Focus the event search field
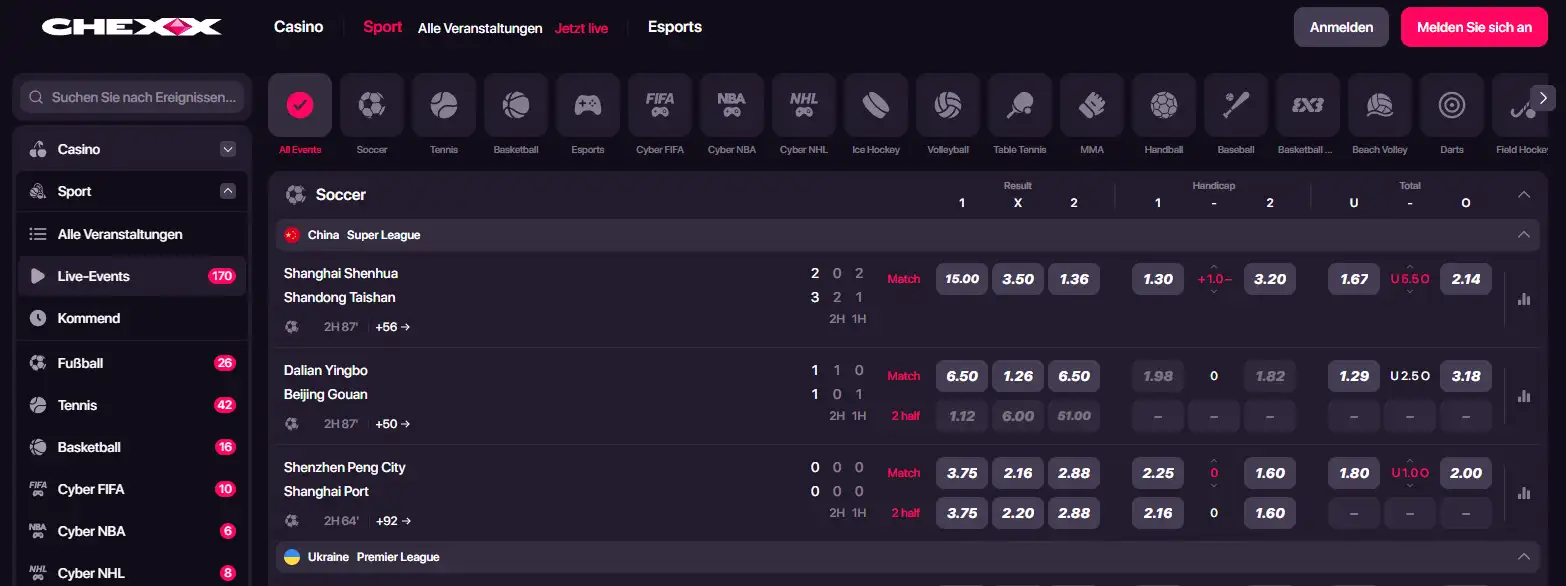The image size is (1566, 586). pos(132,97)
